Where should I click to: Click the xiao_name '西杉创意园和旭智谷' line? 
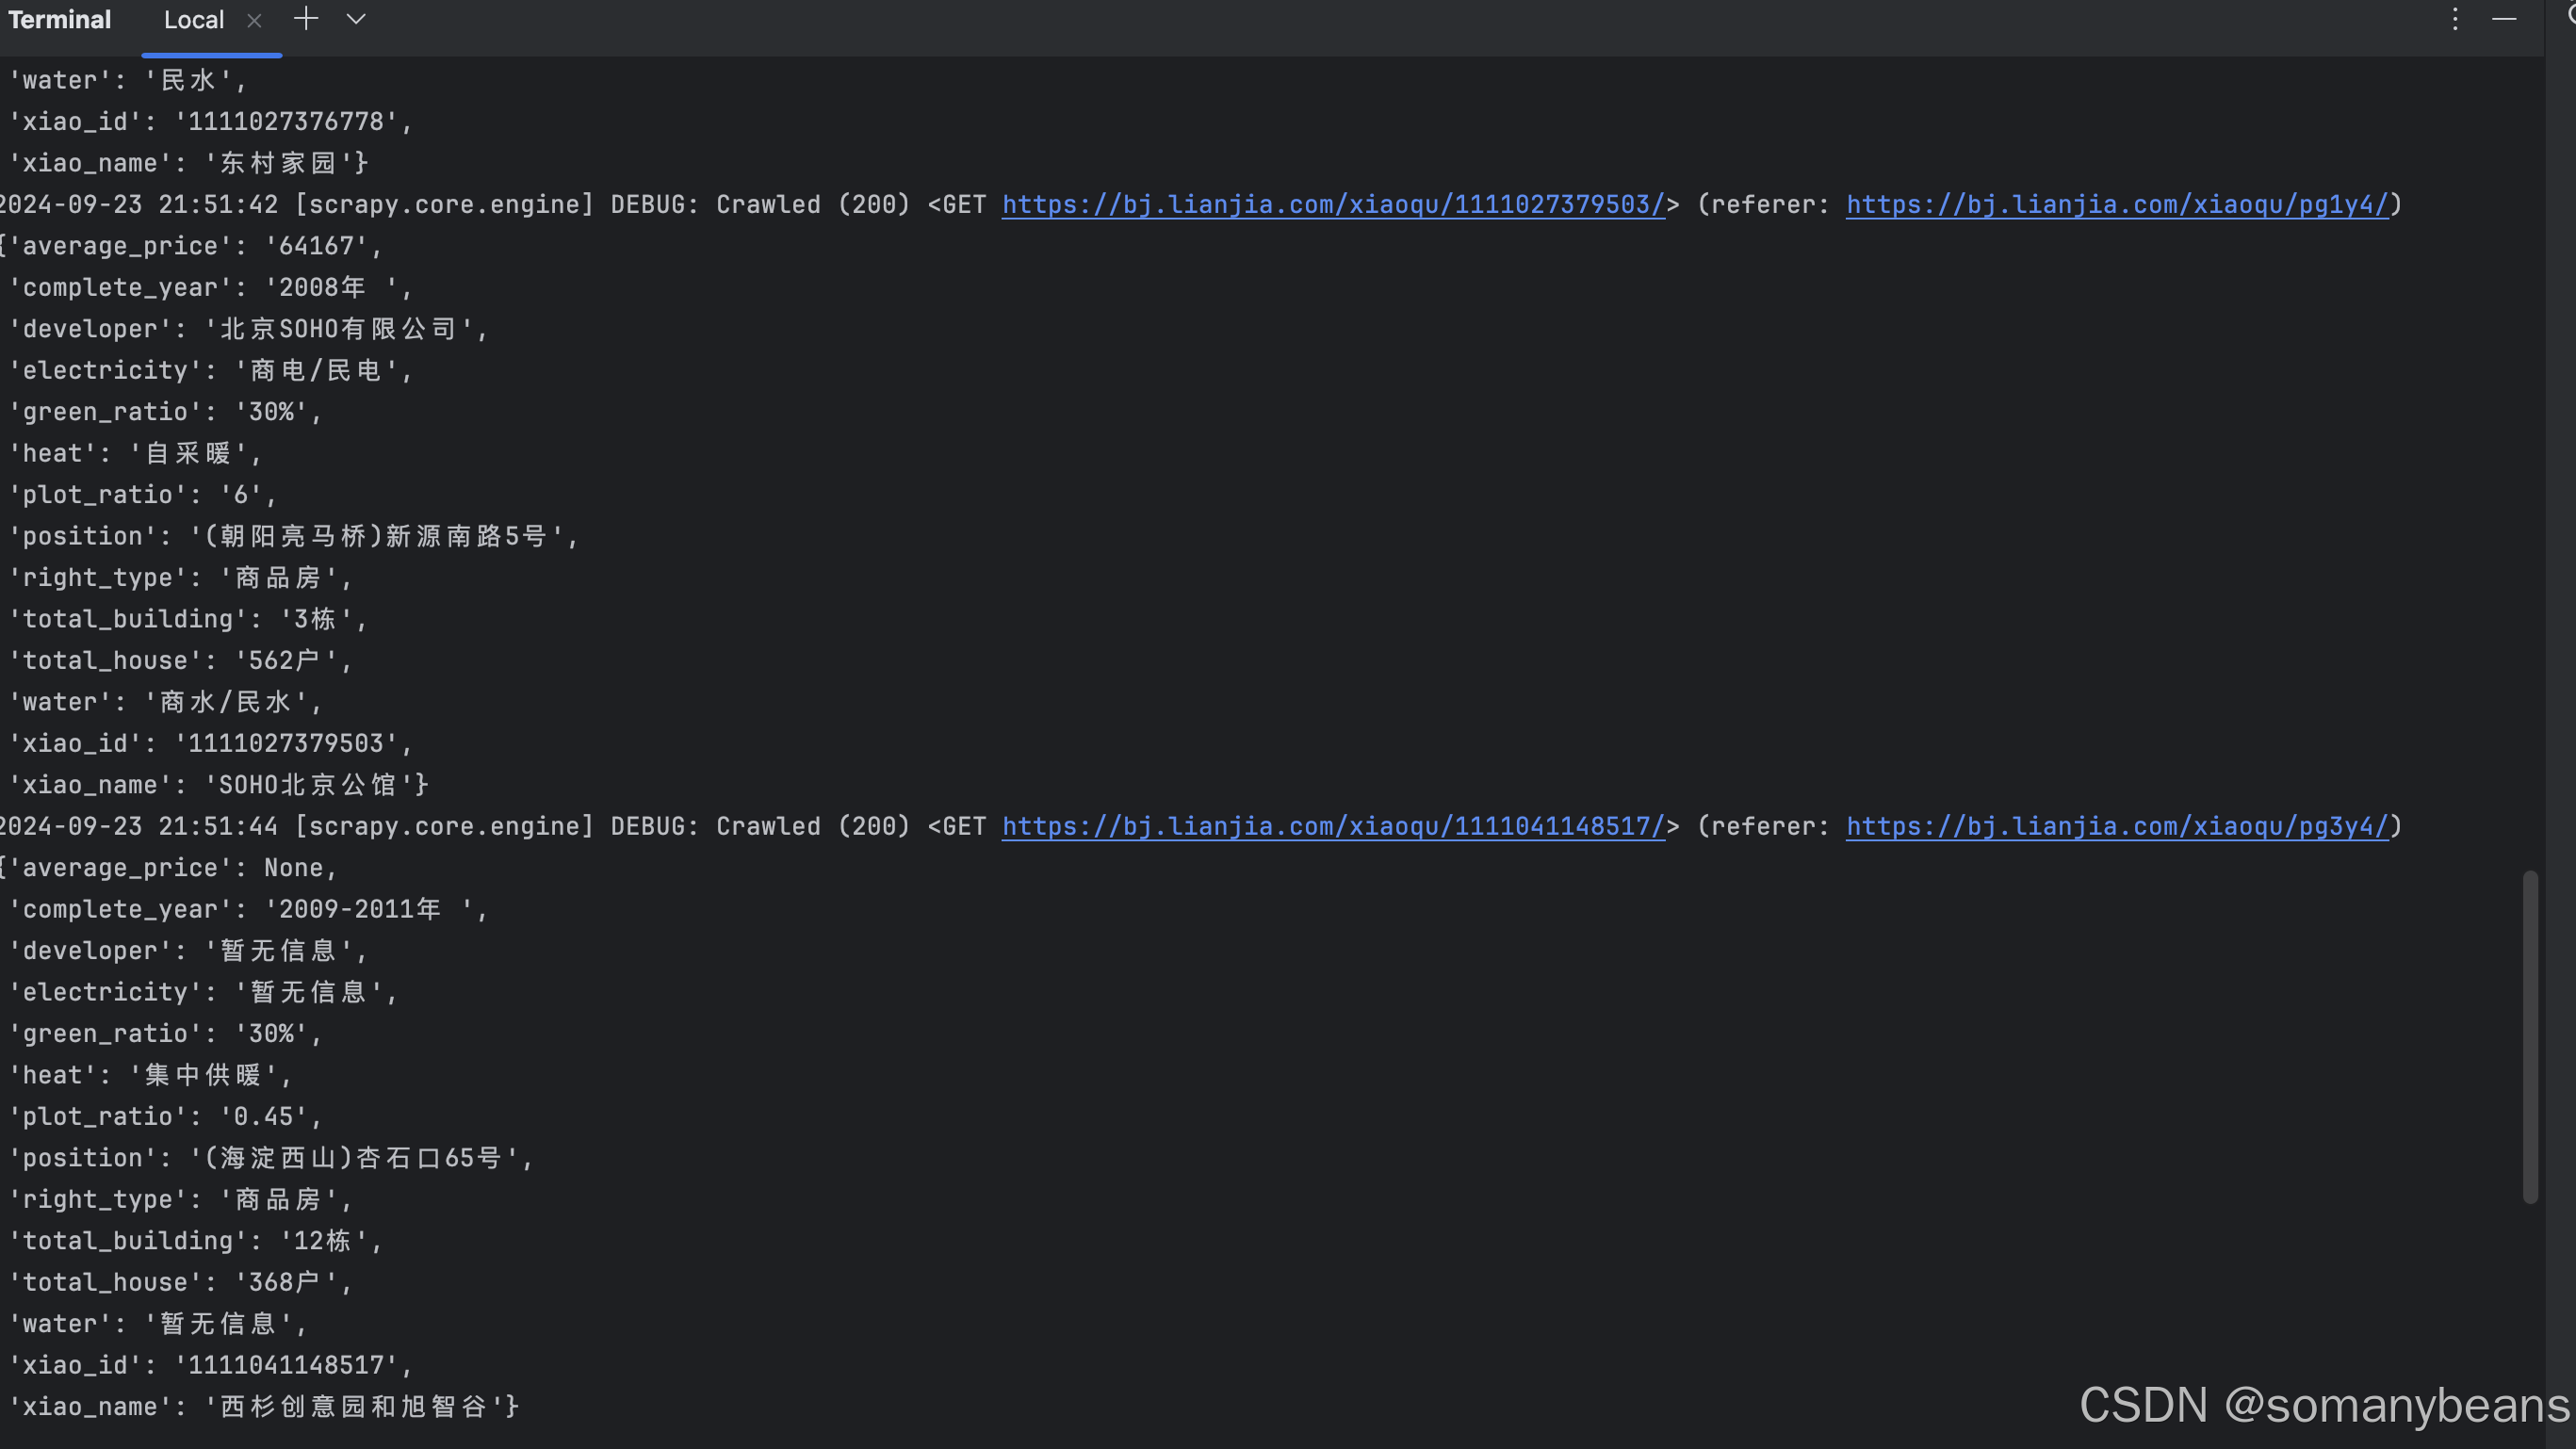(263, 1407)
